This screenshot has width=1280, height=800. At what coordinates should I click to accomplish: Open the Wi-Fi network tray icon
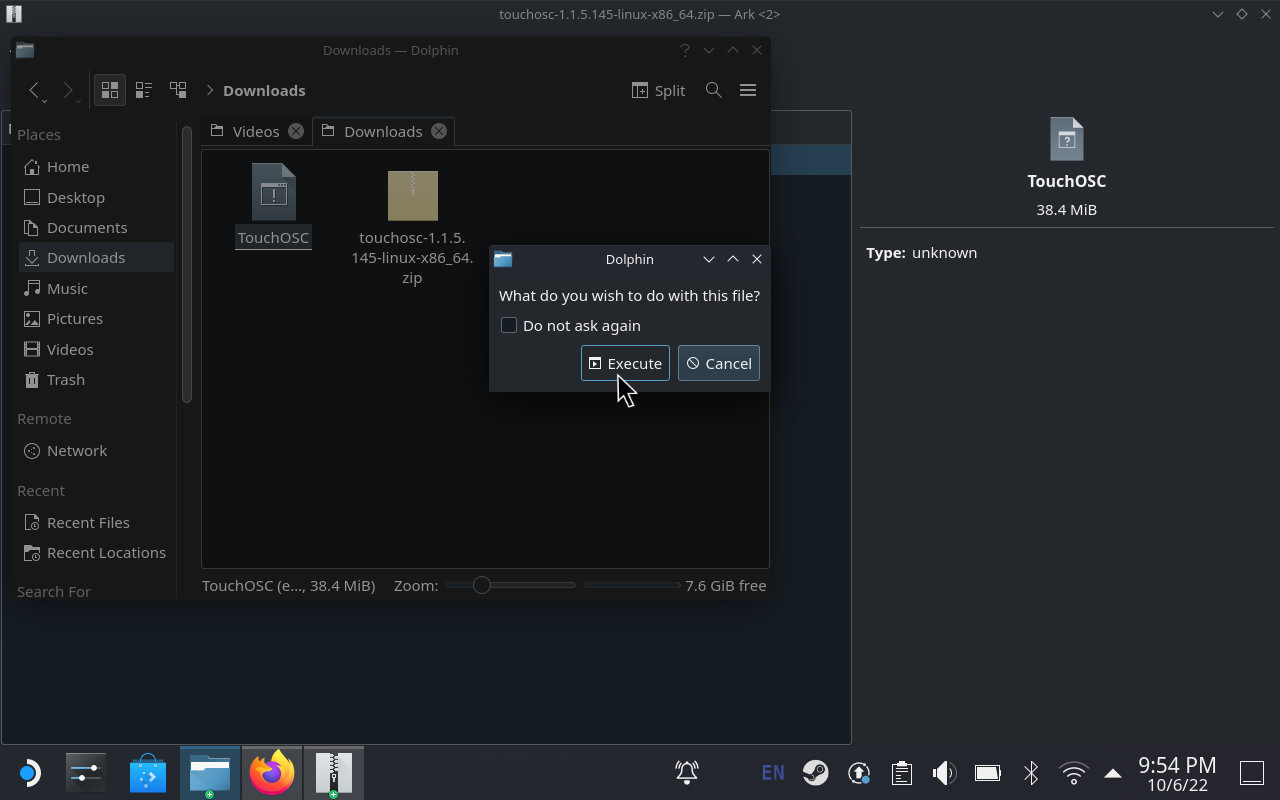coord(1073,772)
